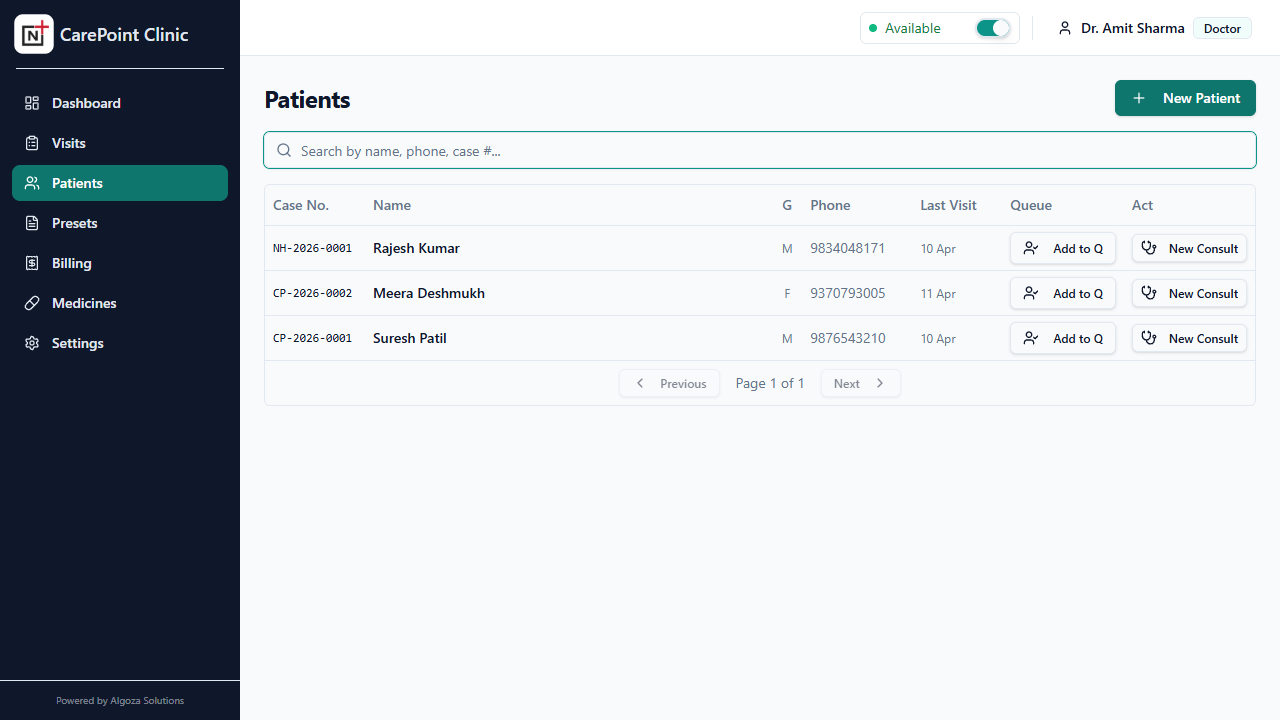Click the Patients people icon

[31, 183]
